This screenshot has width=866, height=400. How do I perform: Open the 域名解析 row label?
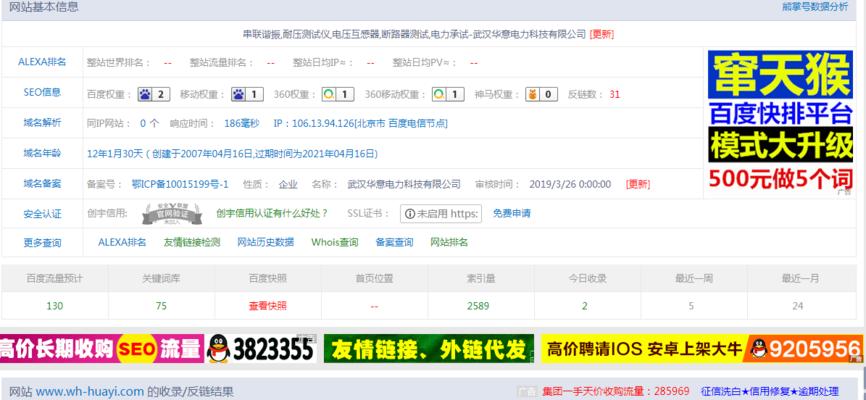[x=42, y=123]
